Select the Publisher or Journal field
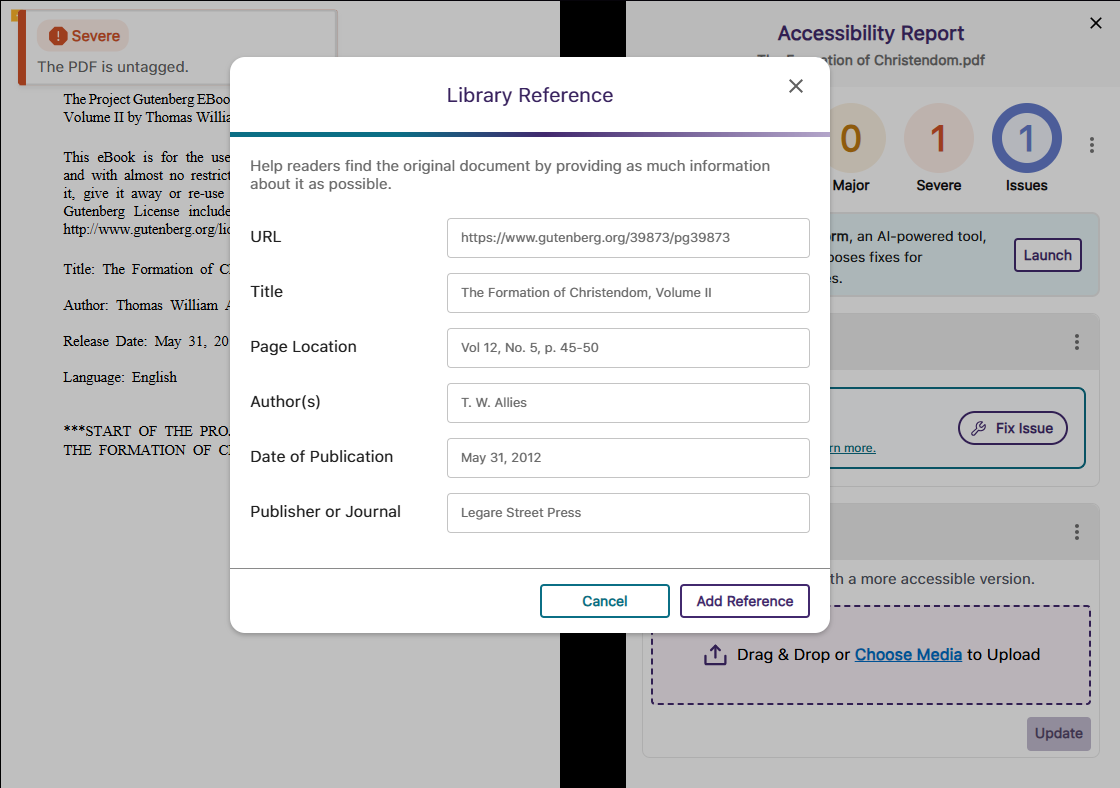The image size is (1120, 788). click(x=628, y=513)
